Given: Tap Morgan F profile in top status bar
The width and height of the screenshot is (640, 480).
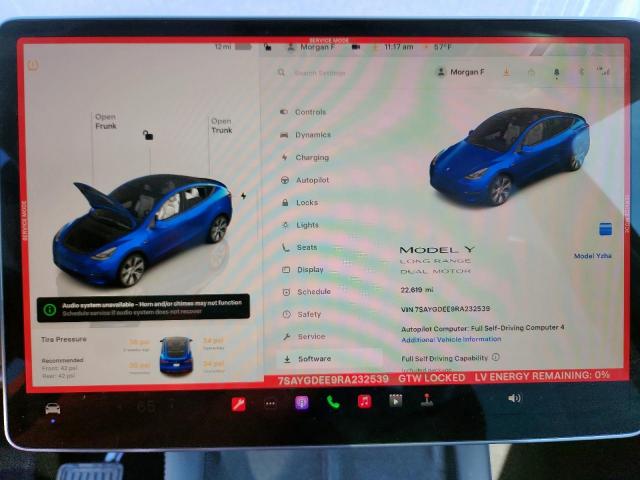Looking at the screenshot, I should (311, 47).
